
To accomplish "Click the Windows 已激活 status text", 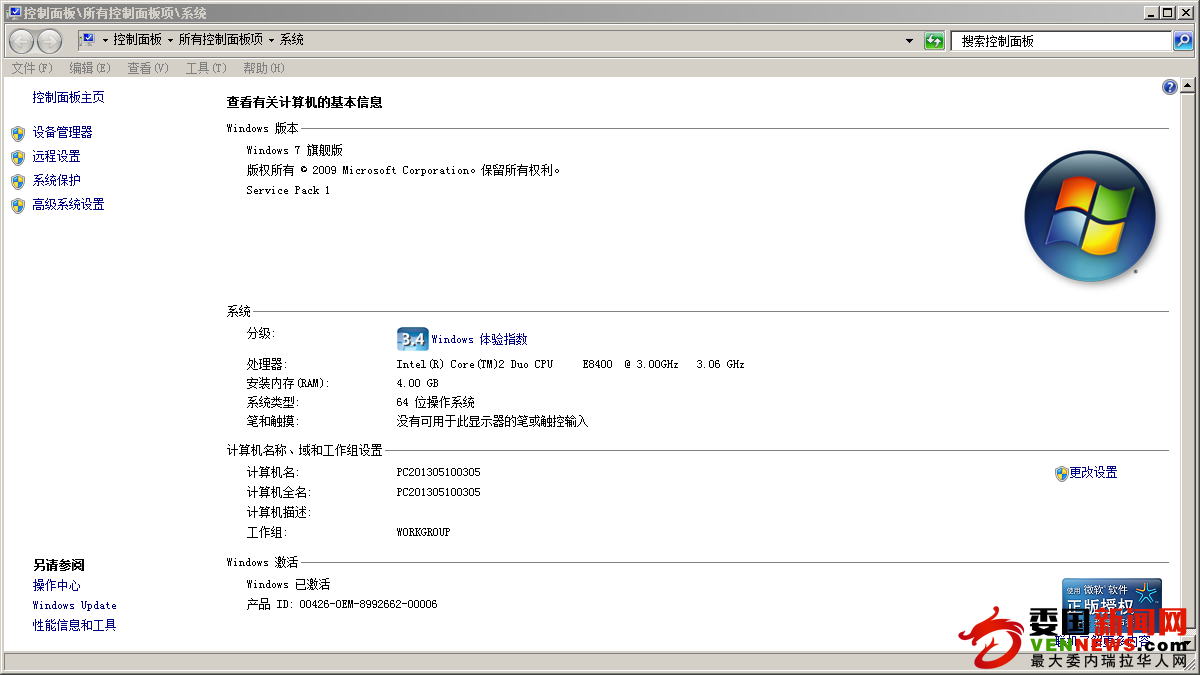I will (288, 584).
